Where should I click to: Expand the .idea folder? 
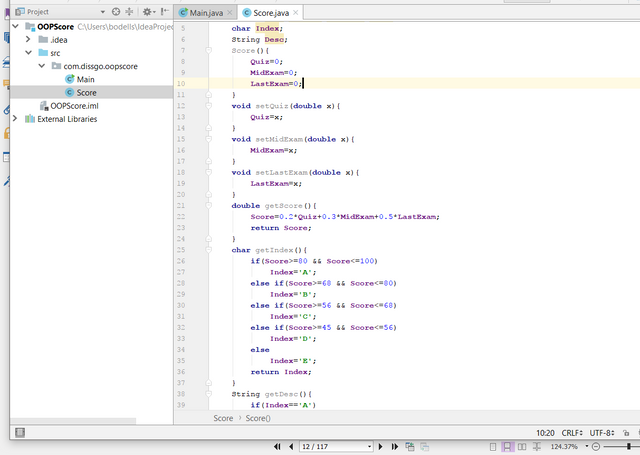pos(28,40)
